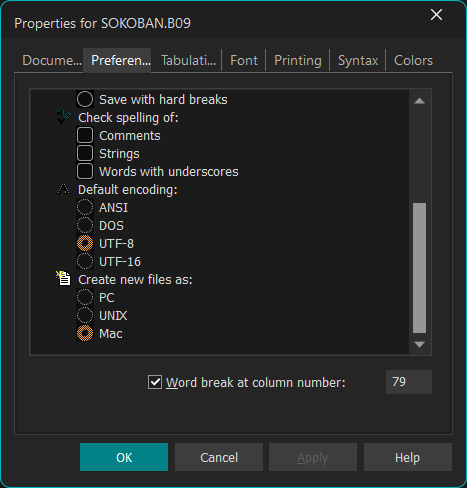Enable spell checking of Comments
467x488 pixels.
click(x=85, y=135)
